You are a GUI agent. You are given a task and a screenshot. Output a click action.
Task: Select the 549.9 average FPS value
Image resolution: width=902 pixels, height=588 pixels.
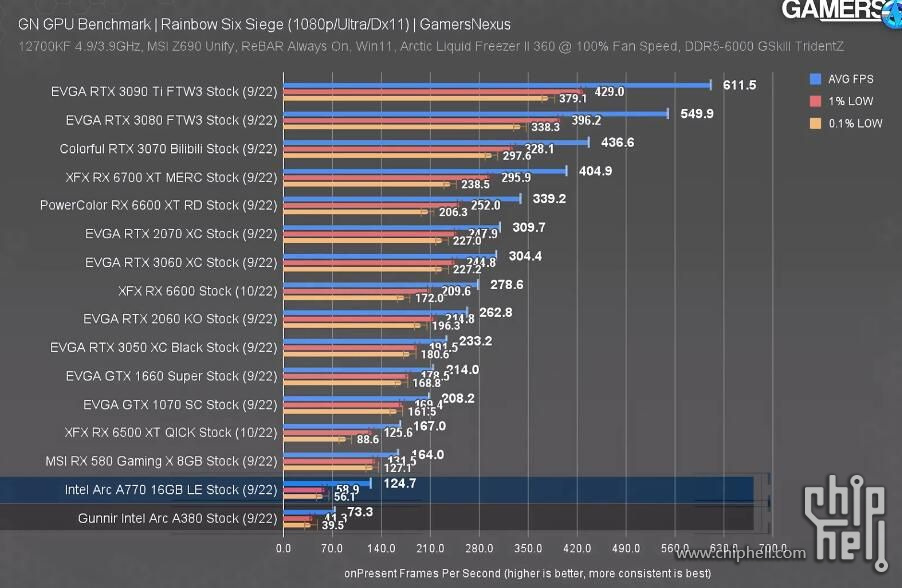(697, 114)
